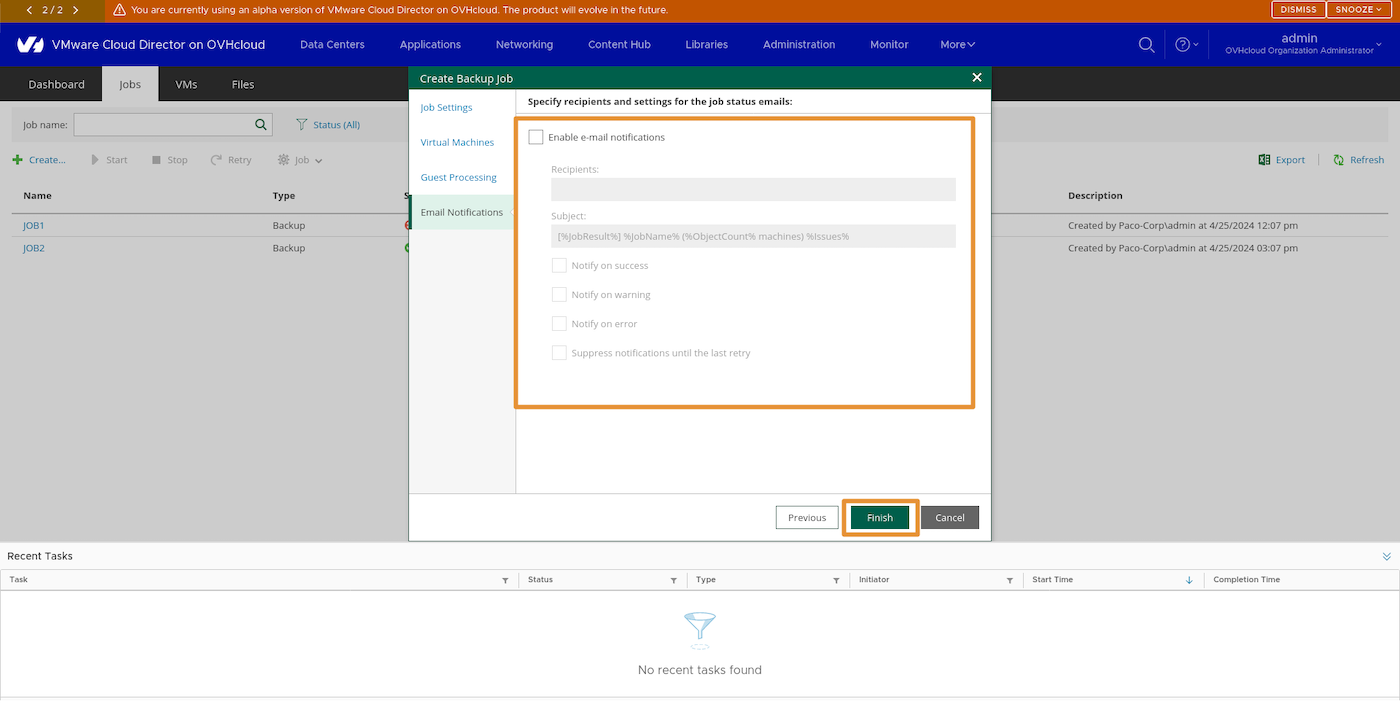
Task: Open the Networking menu
Action: click(x=524, y=44)
